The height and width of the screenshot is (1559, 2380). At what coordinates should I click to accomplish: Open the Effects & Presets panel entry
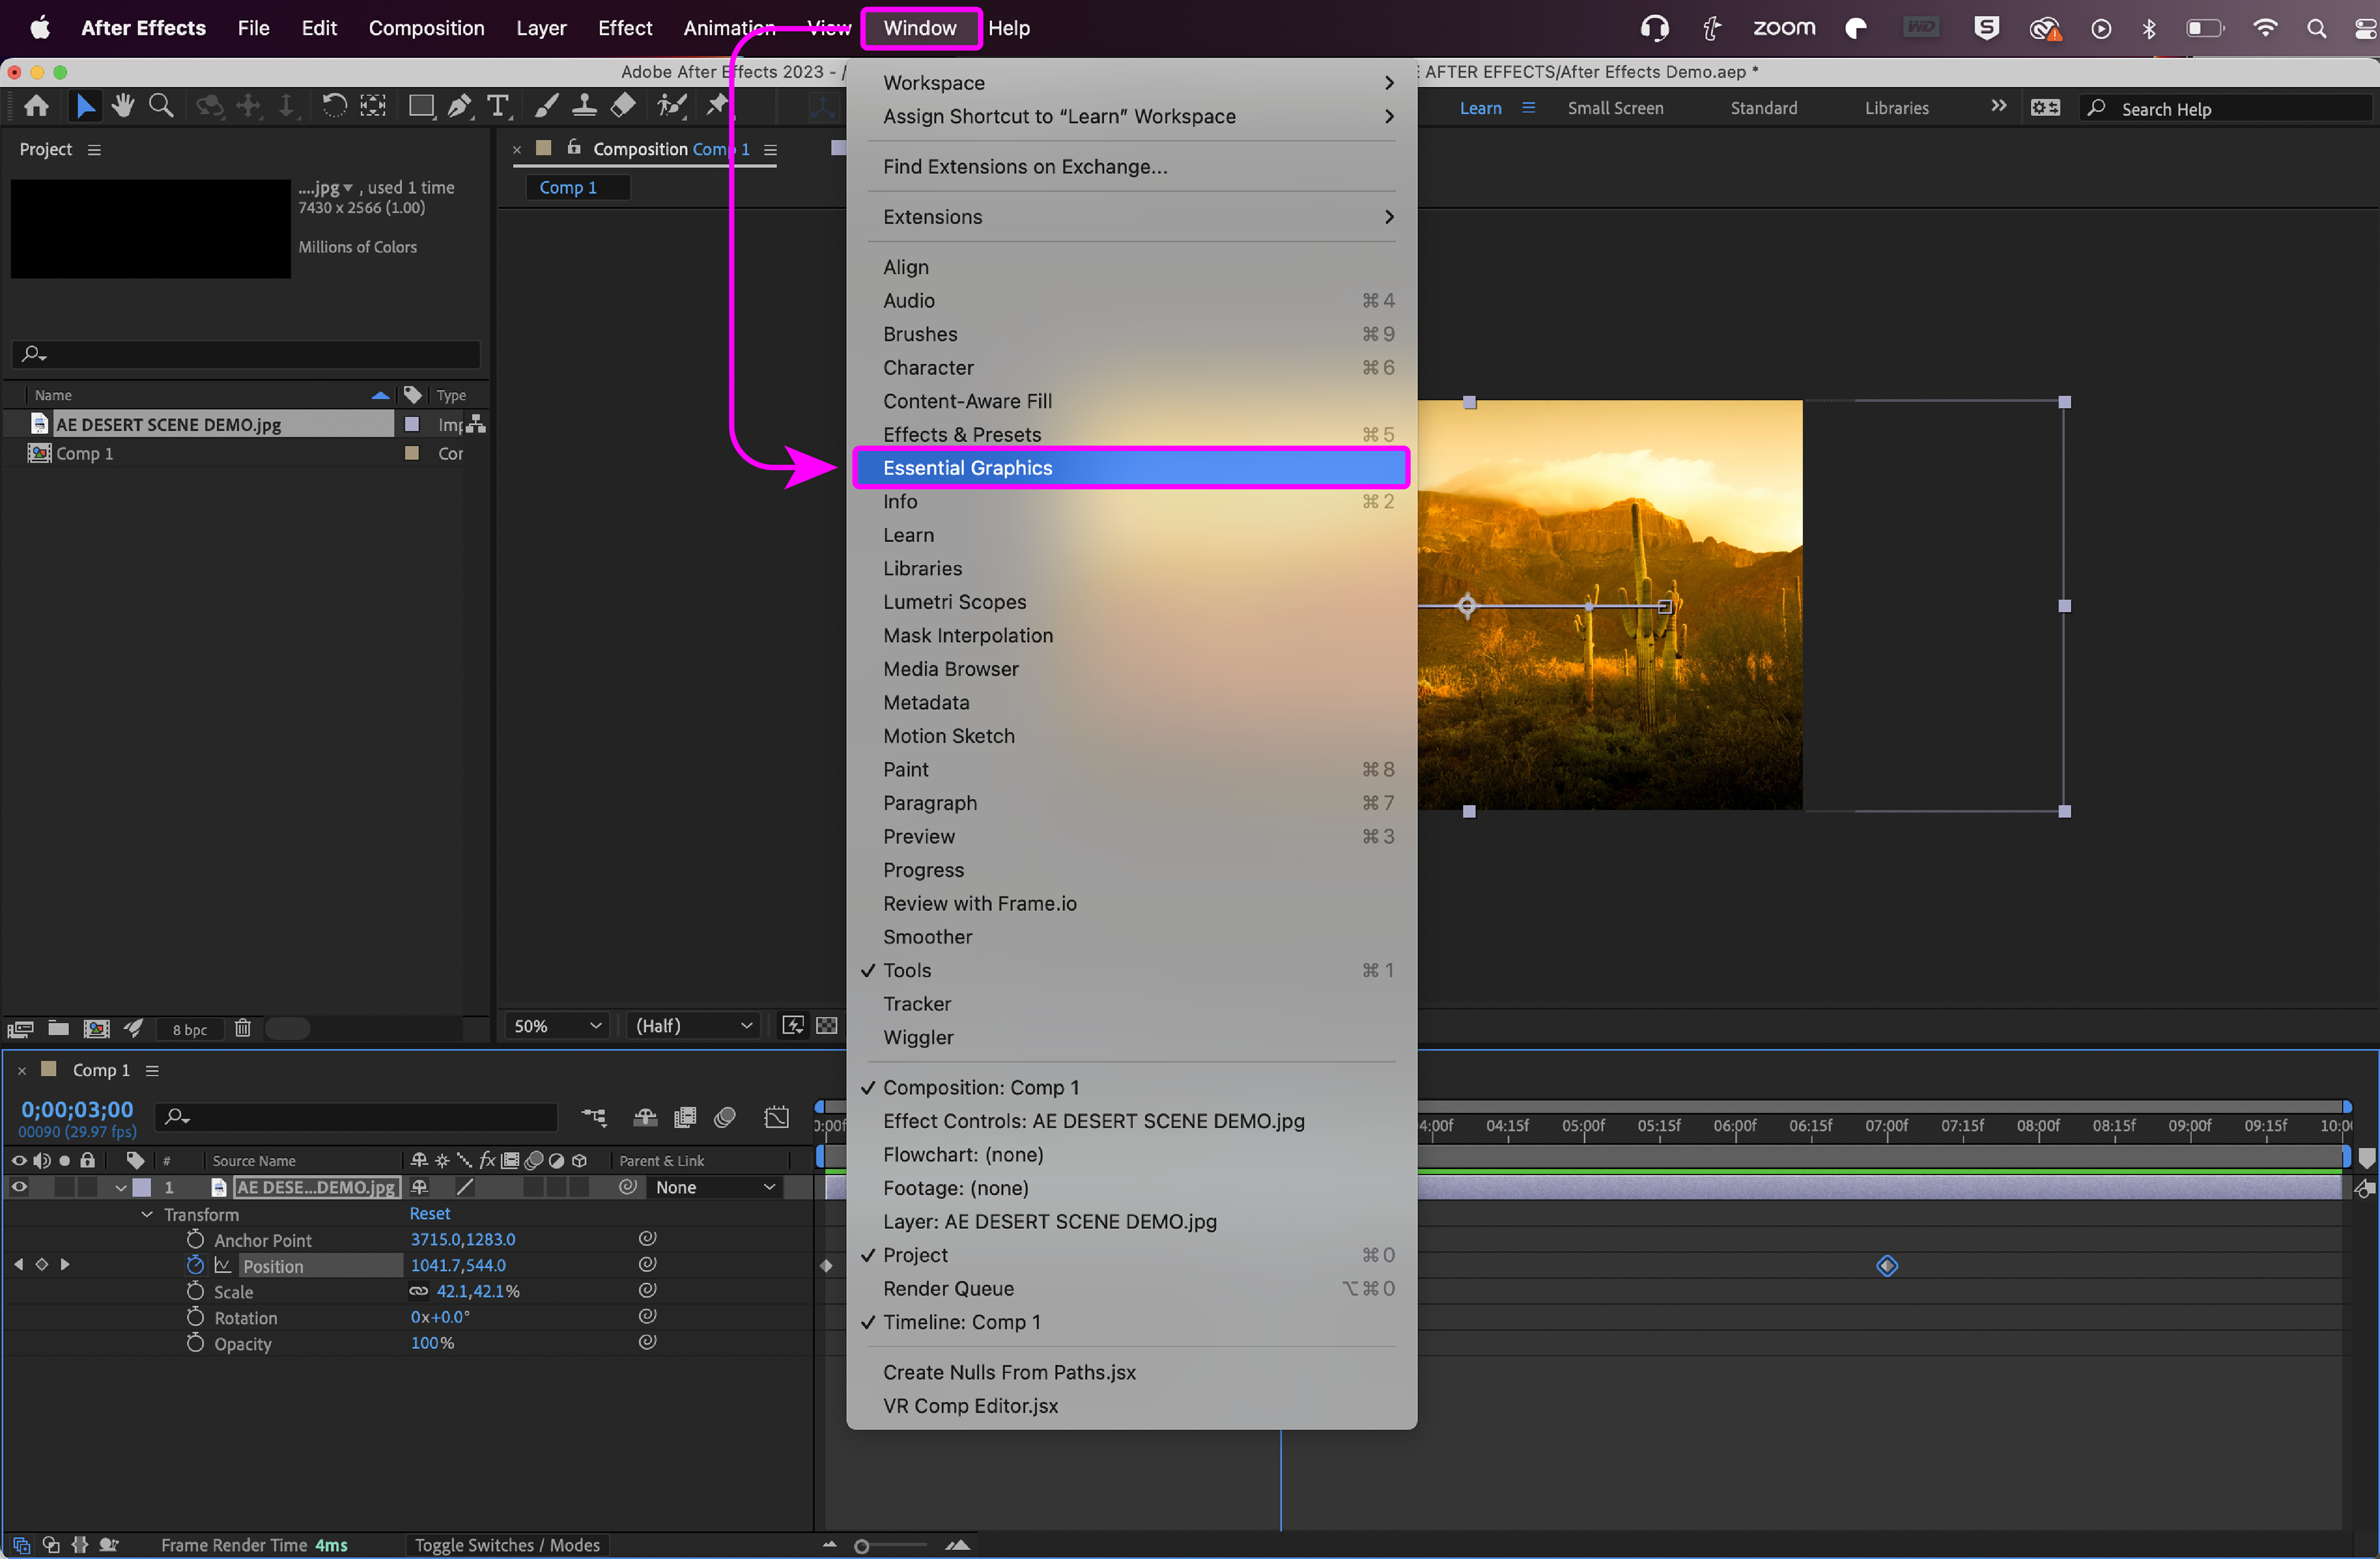click(x=961, y=434)
